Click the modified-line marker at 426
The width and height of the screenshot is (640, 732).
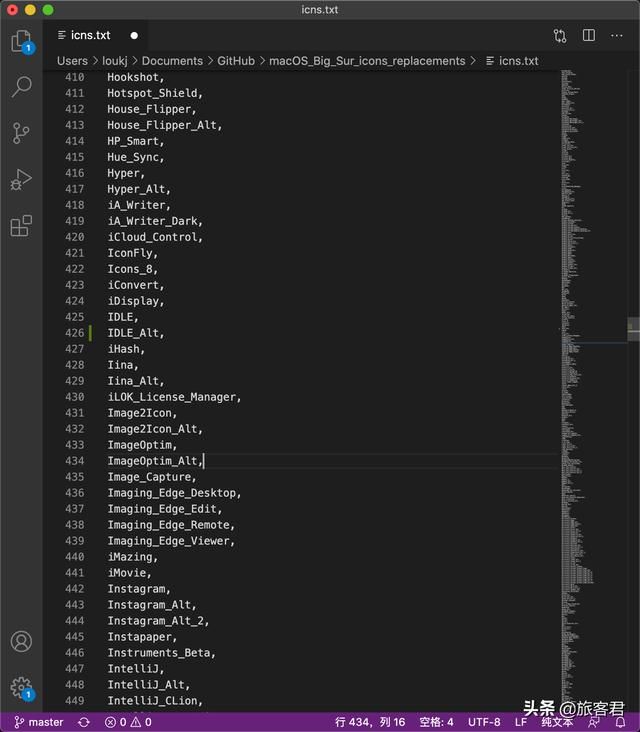[x=90, y=333]
